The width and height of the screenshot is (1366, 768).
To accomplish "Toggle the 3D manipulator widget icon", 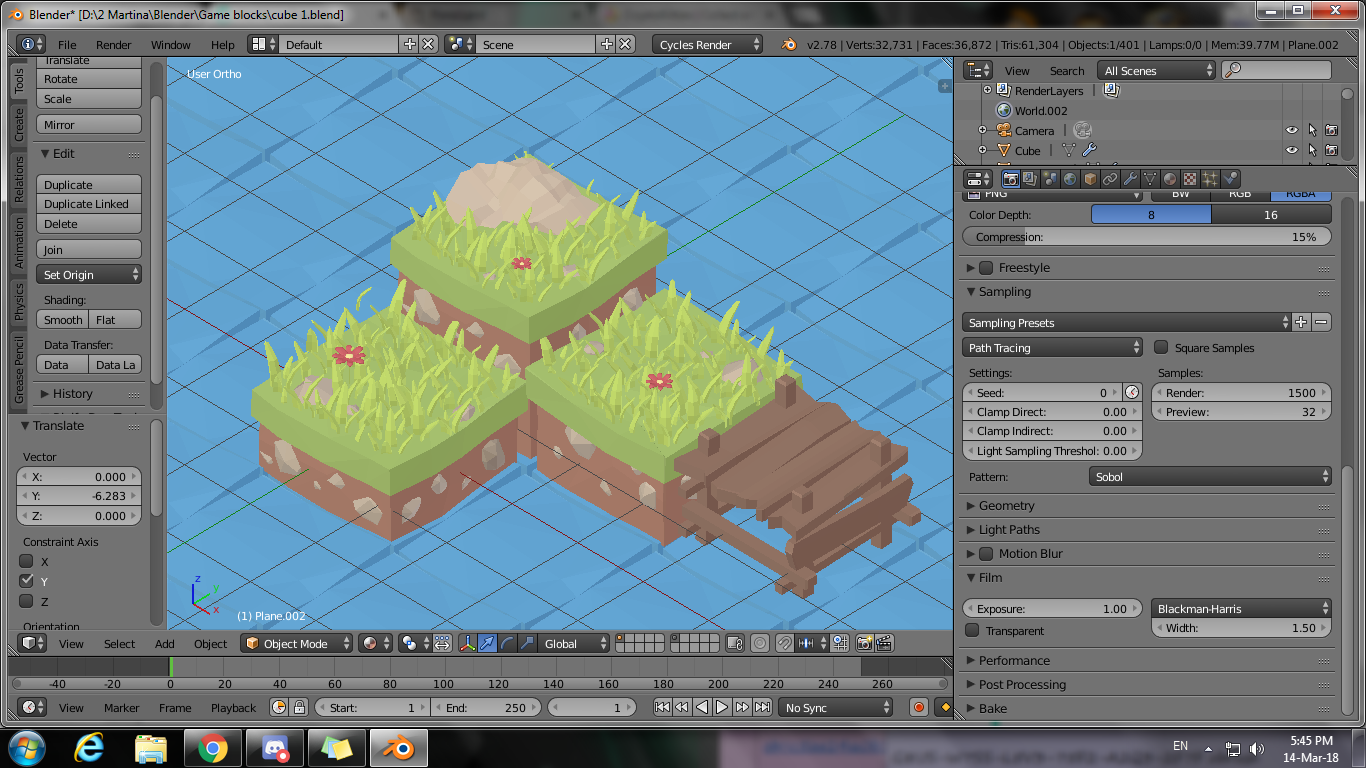I will pos(467,644).
